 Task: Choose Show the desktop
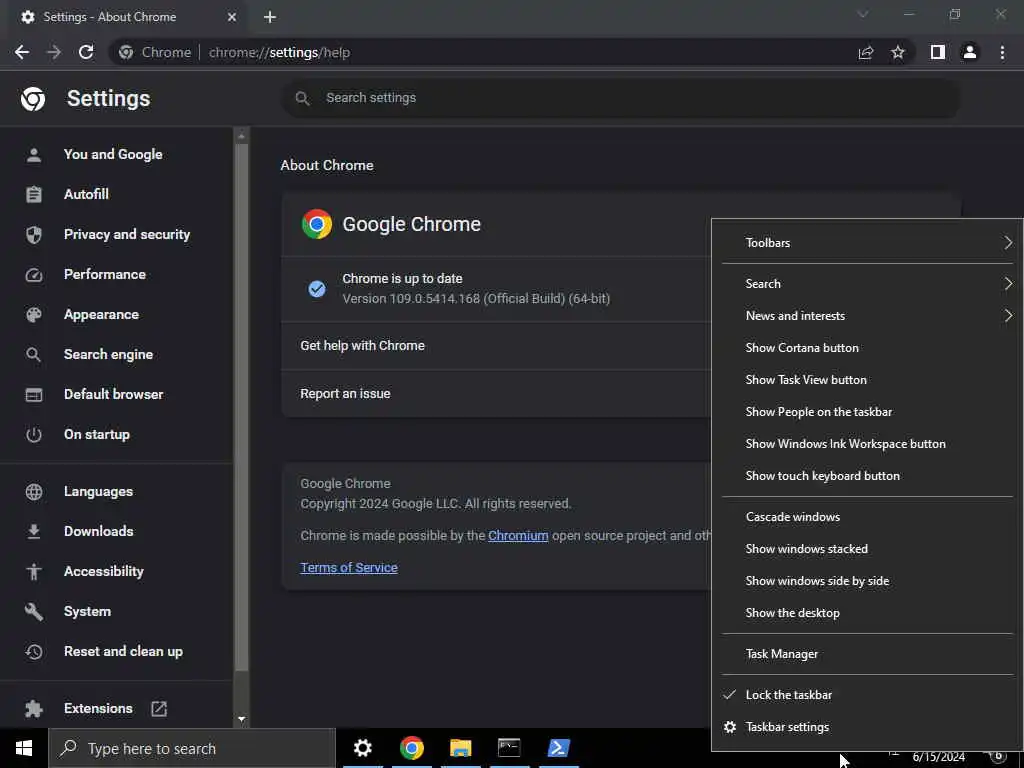pos(867,613)
